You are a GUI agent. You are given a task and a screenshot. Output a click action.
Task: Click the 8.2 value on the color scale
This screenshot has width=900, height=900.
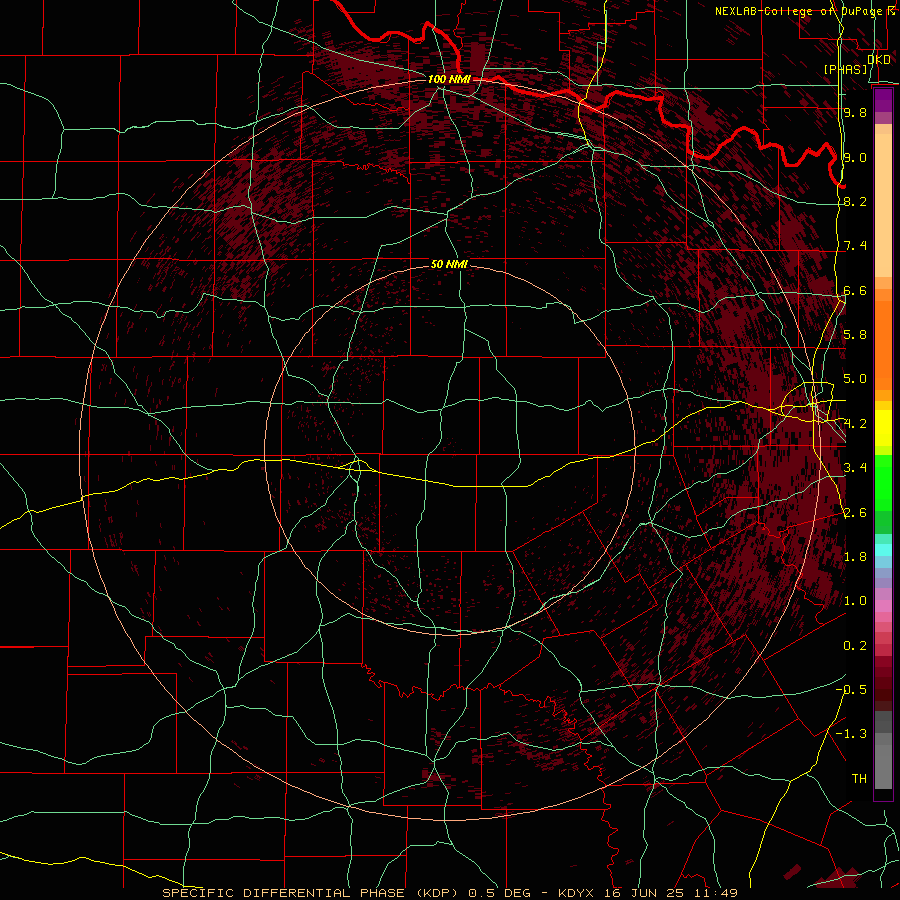coord(855,201)
